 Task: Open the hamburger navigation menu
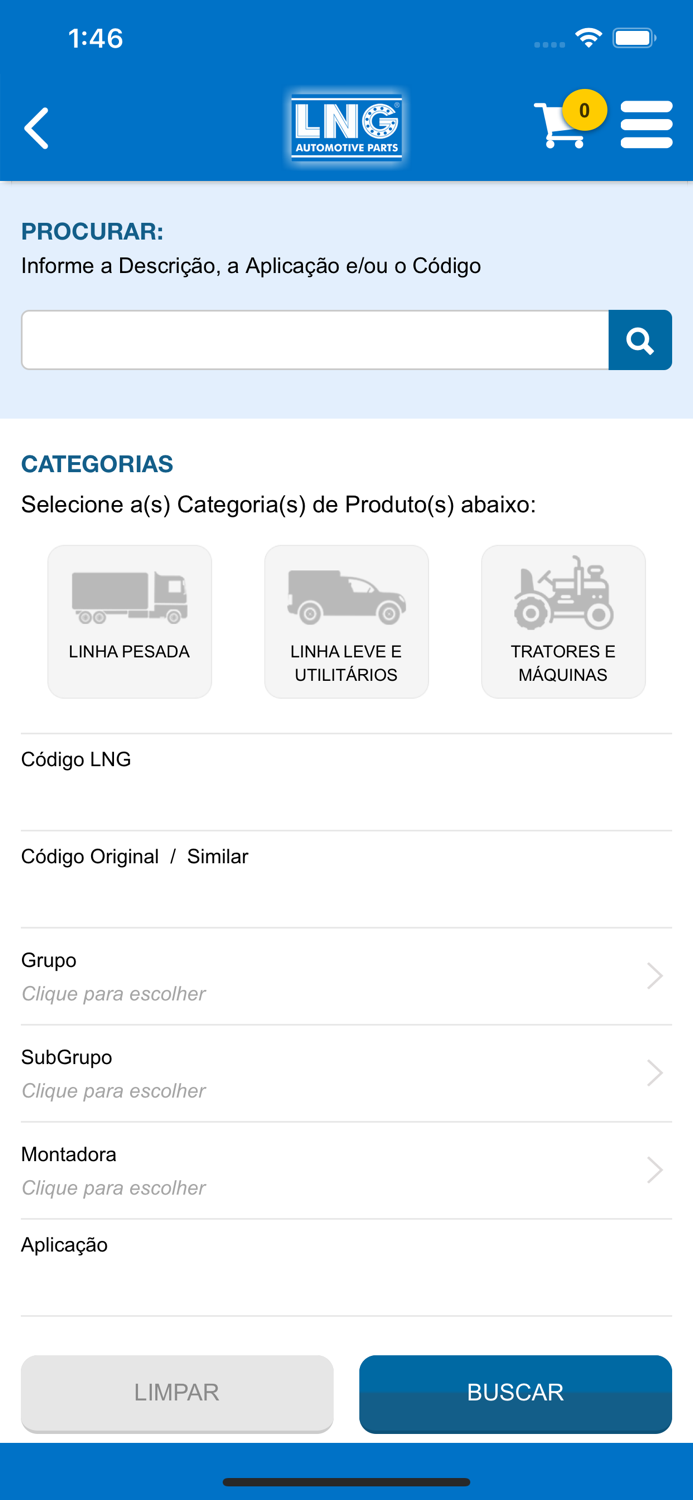(647, 124)
